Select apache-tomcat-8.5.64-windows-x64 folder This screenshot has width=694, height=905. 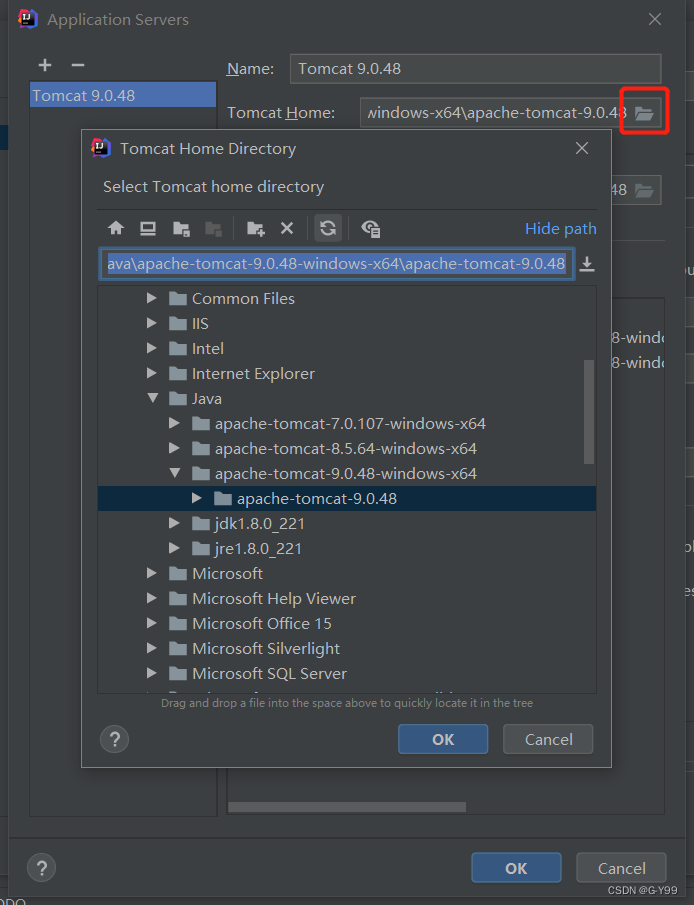(347, 448)
